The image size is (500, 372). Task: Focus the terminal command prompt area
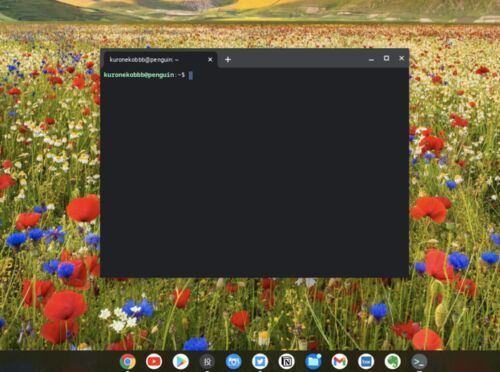255,172
